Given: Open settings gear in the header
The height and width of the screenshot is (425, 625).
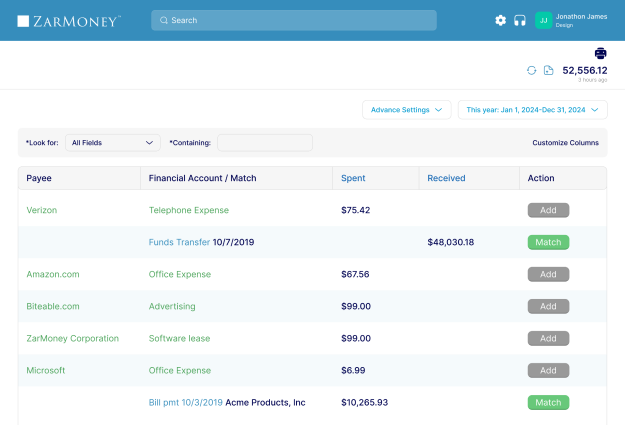Looking at the screenshot, I should tap(501, 20).
